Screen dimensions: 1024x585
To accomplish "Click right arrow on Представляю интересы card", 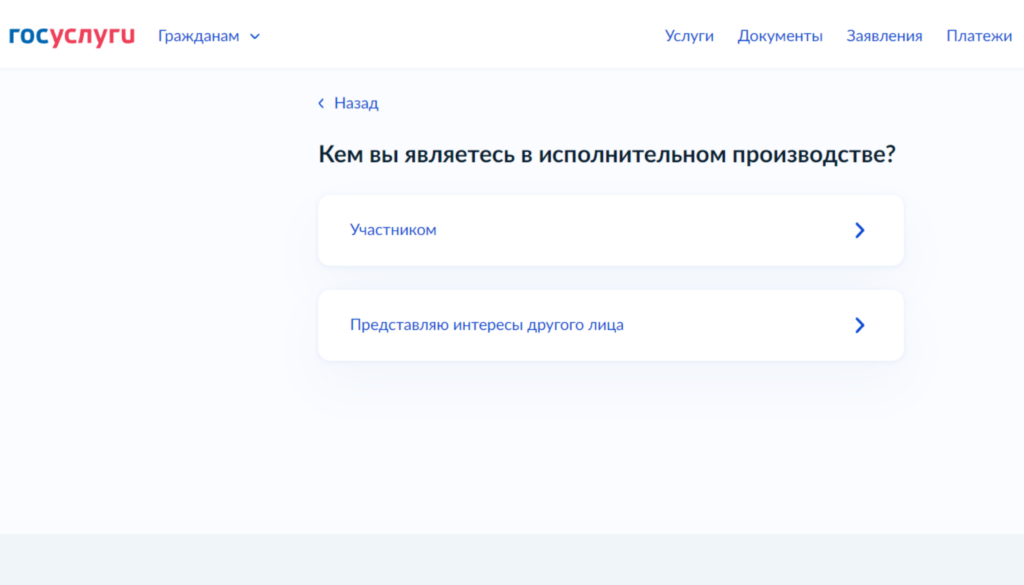I will pos(859,325).
